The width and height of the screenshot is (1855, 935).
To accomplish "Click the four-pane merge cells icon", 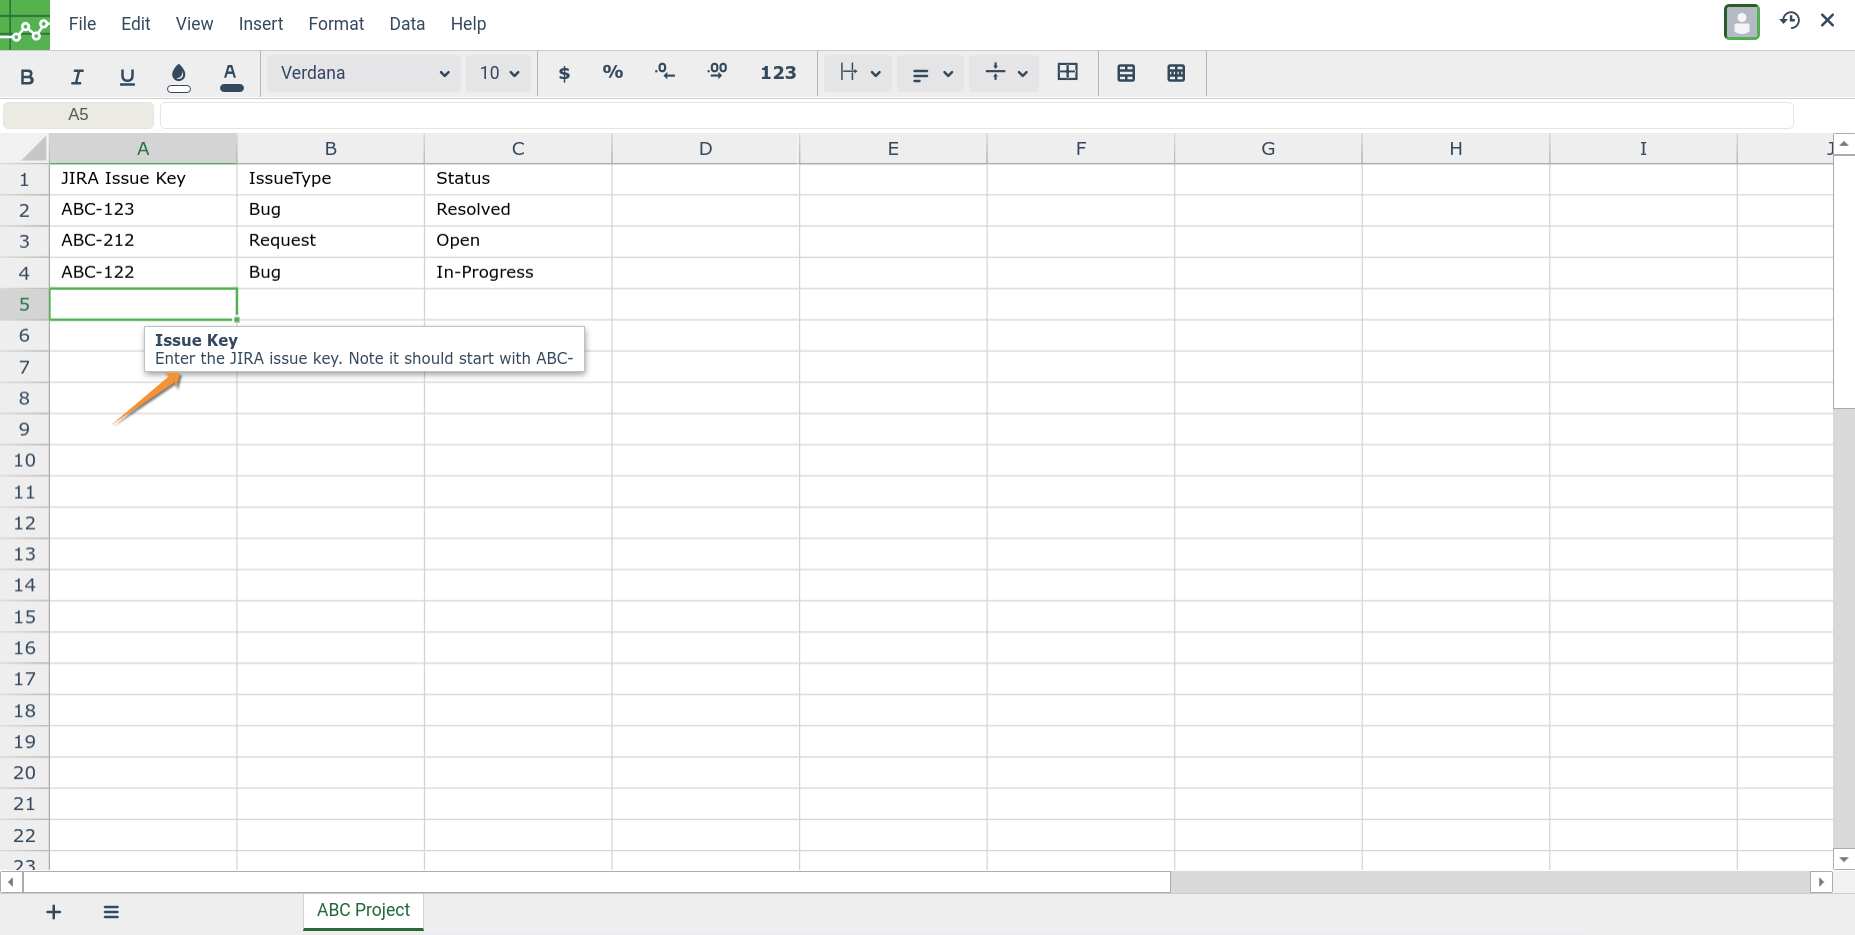I will pyautogui.click(x=1068, y=73).
